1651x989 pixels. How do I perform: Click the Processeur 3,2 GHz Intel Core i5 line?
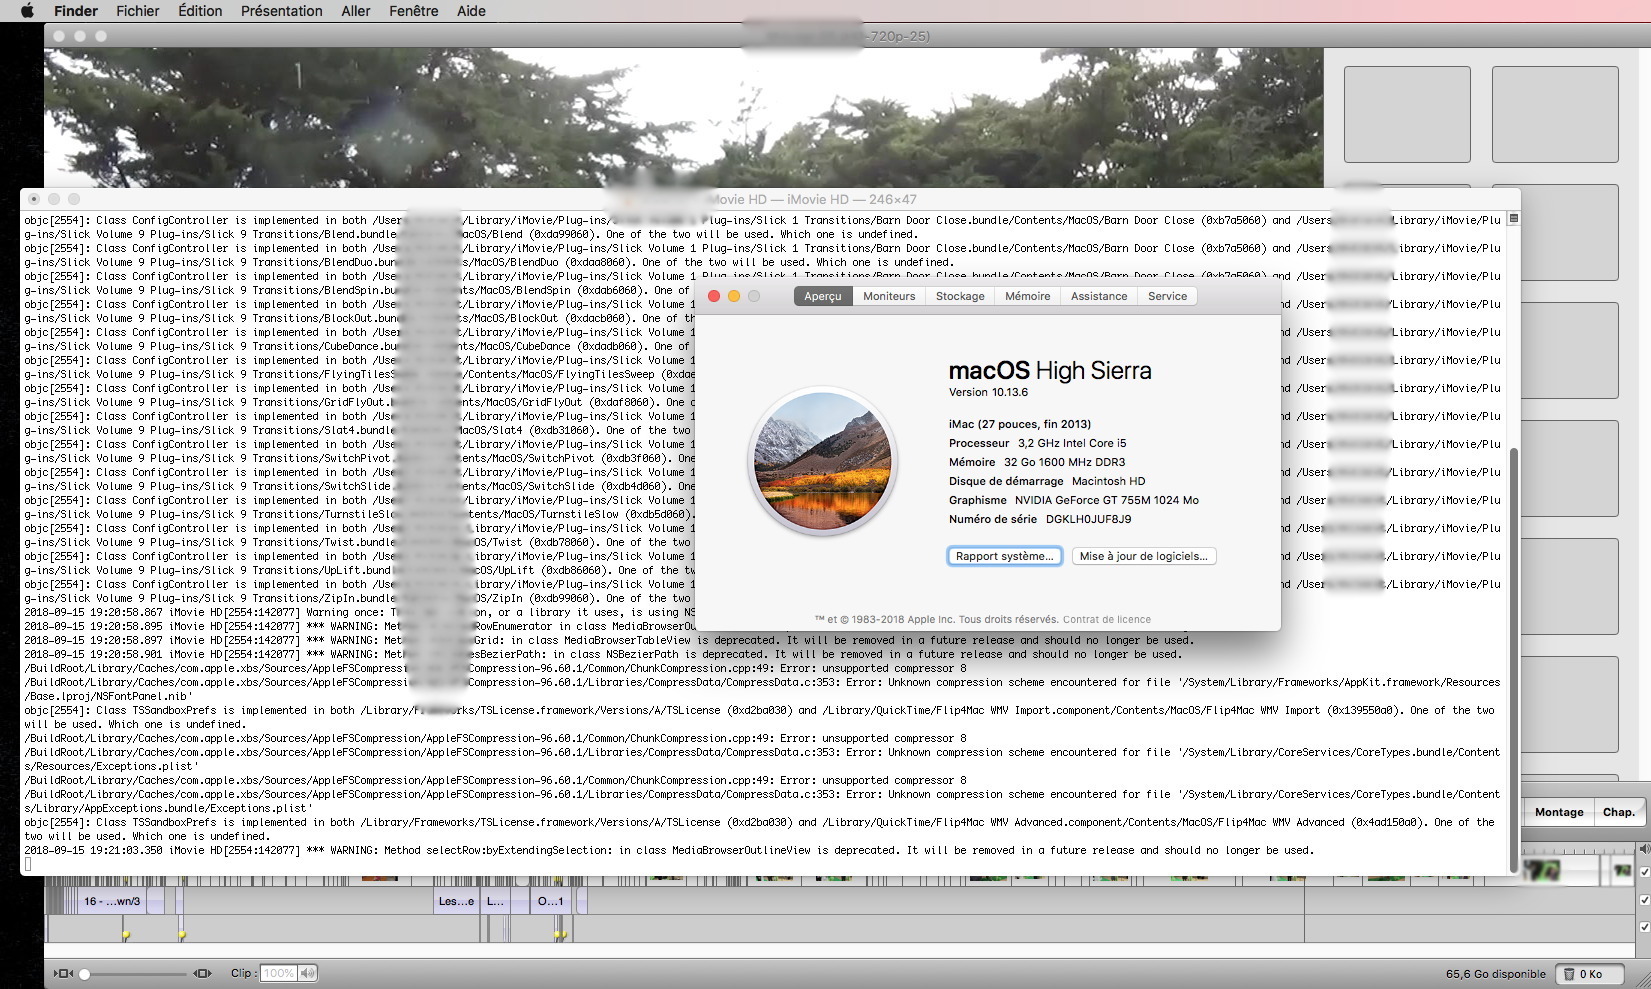[x=1037, y=443]
